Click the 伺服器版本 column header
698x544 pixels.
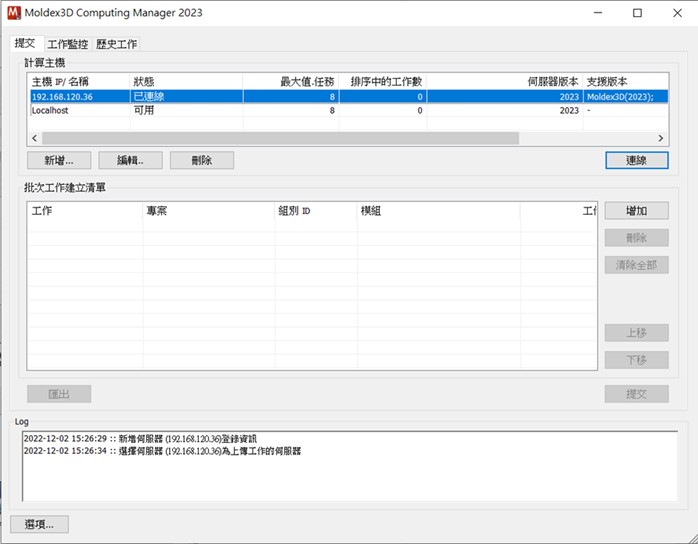[553, 82]
